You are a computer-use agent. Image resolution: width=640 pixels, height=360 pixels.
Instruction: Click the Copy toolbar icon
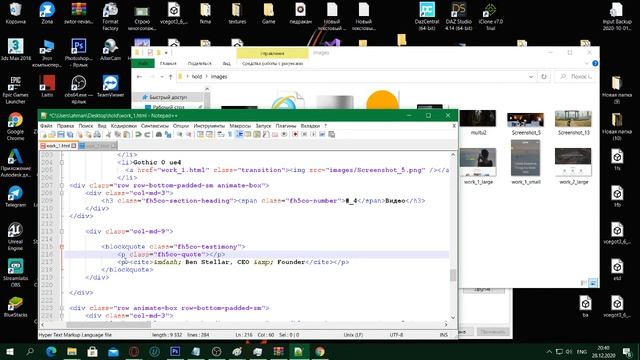tap(118, 134)
